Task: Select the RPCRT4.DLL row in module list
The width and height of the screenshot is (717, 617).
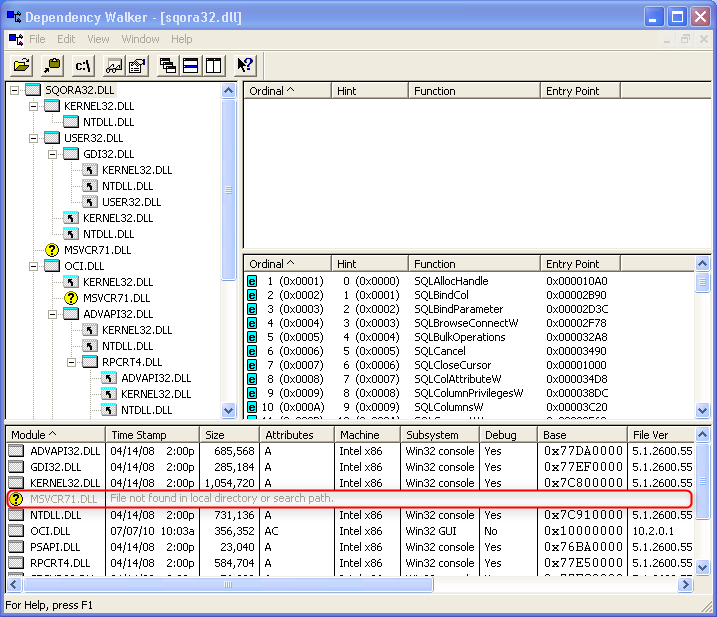Action: pos(350,563)
